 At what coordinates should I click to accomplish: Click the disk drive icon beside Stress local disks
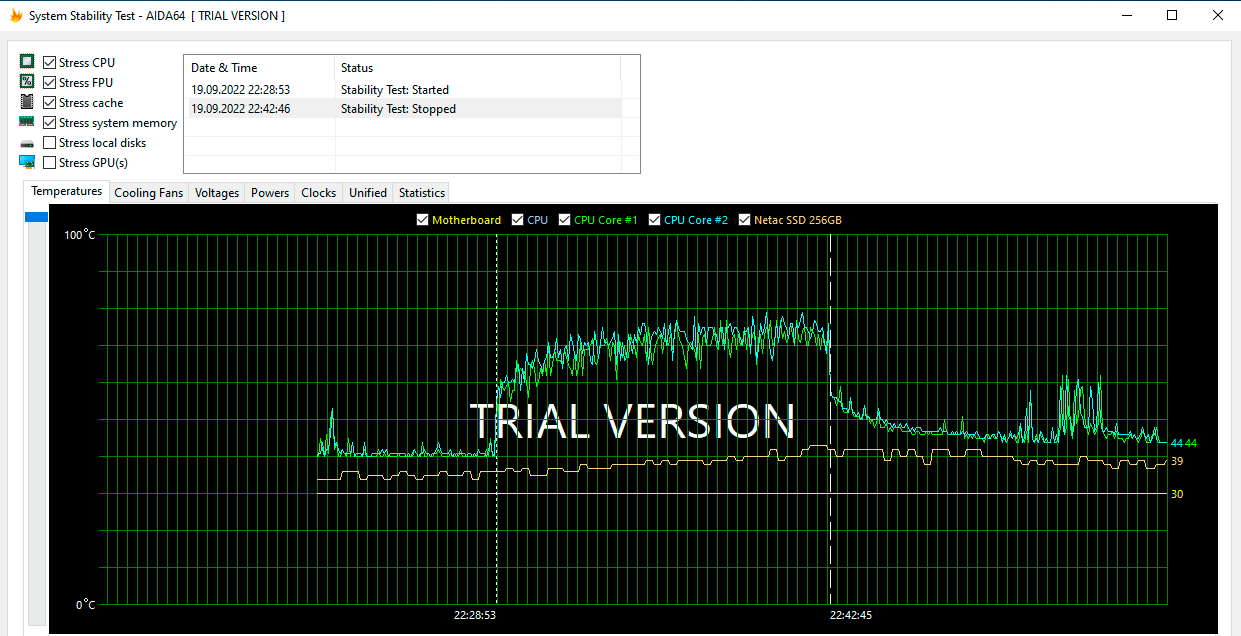point(27,143)
